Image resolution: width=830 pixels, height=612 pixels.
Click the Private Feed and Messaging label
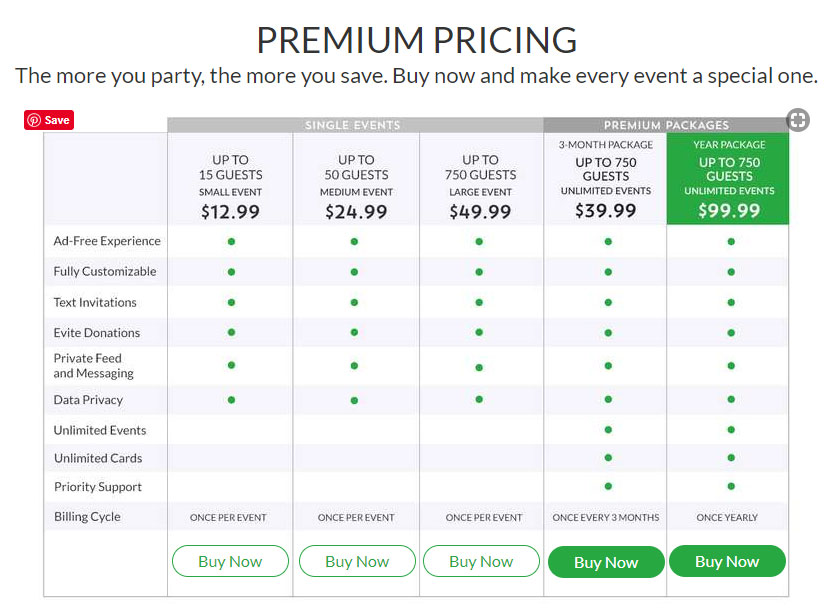point(93,365)
